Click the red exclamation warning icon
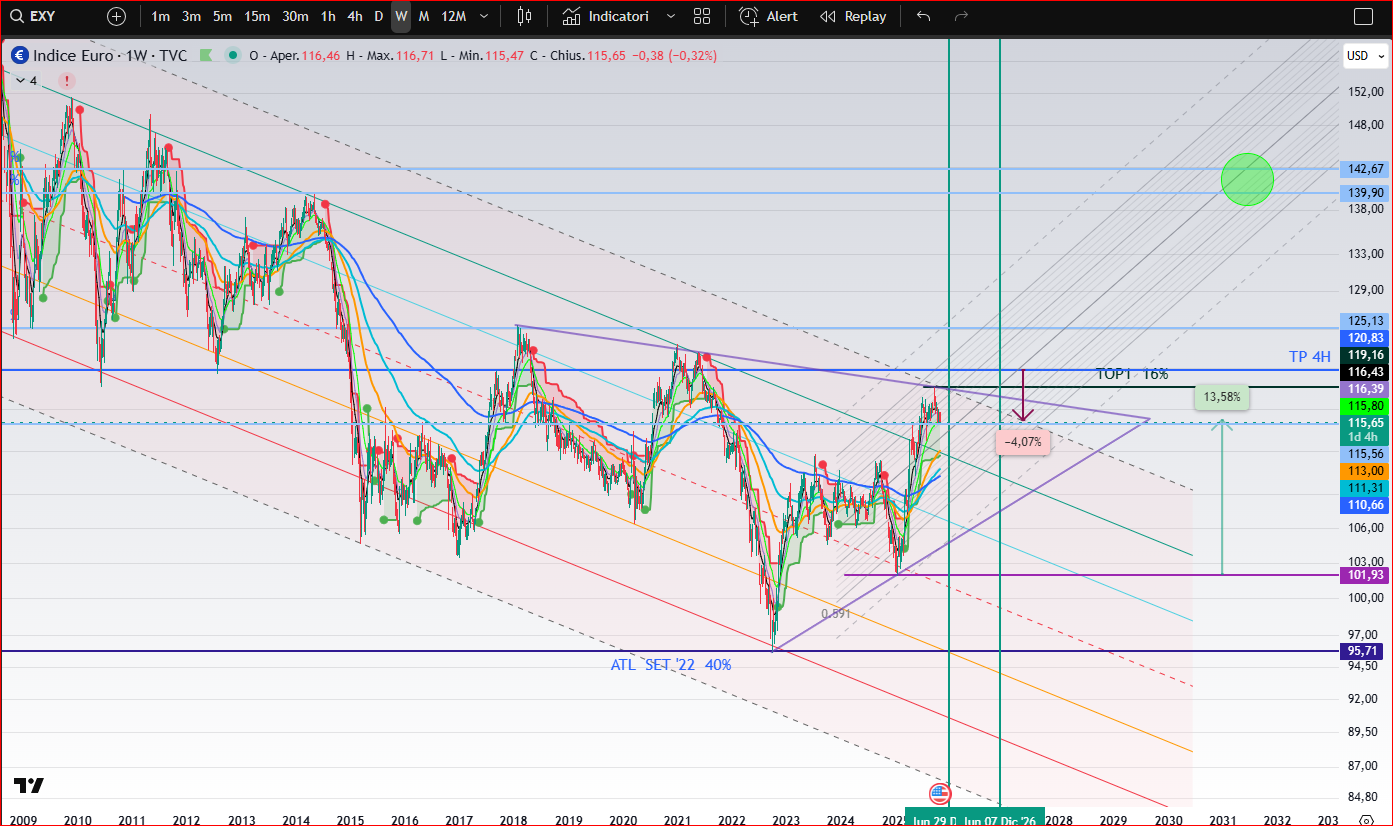Image resolution: width=1393 pixels, height=826 pixels. coord(66,80)
